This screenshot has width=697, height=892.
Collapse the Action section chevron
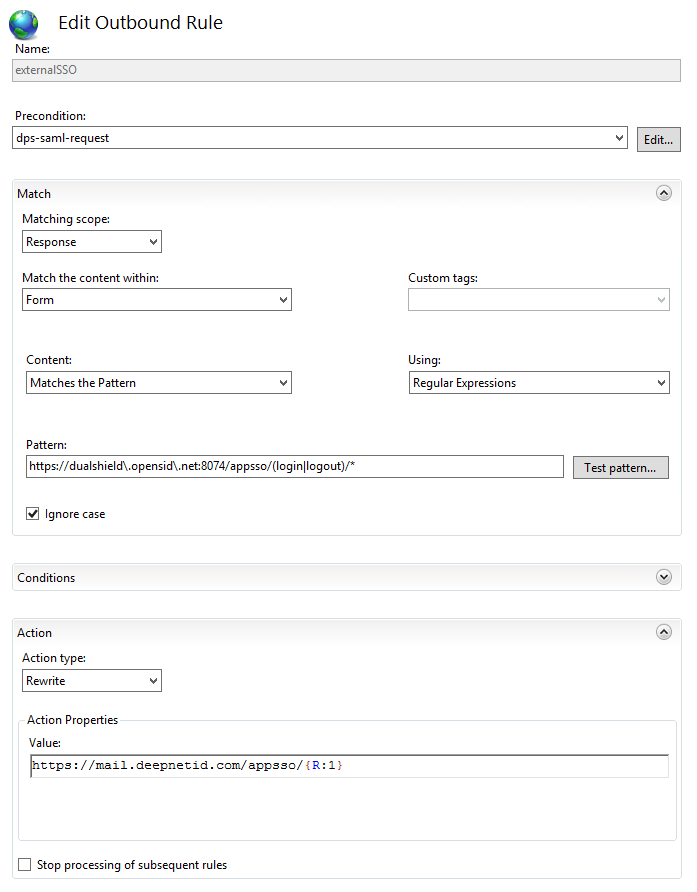coord(663,632)
